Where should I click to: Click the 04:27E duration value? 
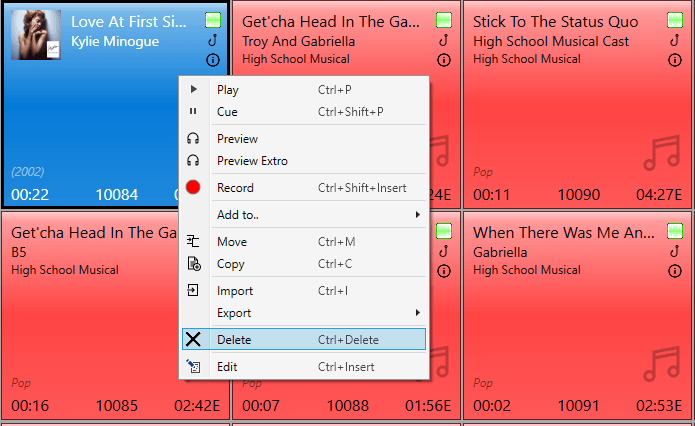coord(659,195)
